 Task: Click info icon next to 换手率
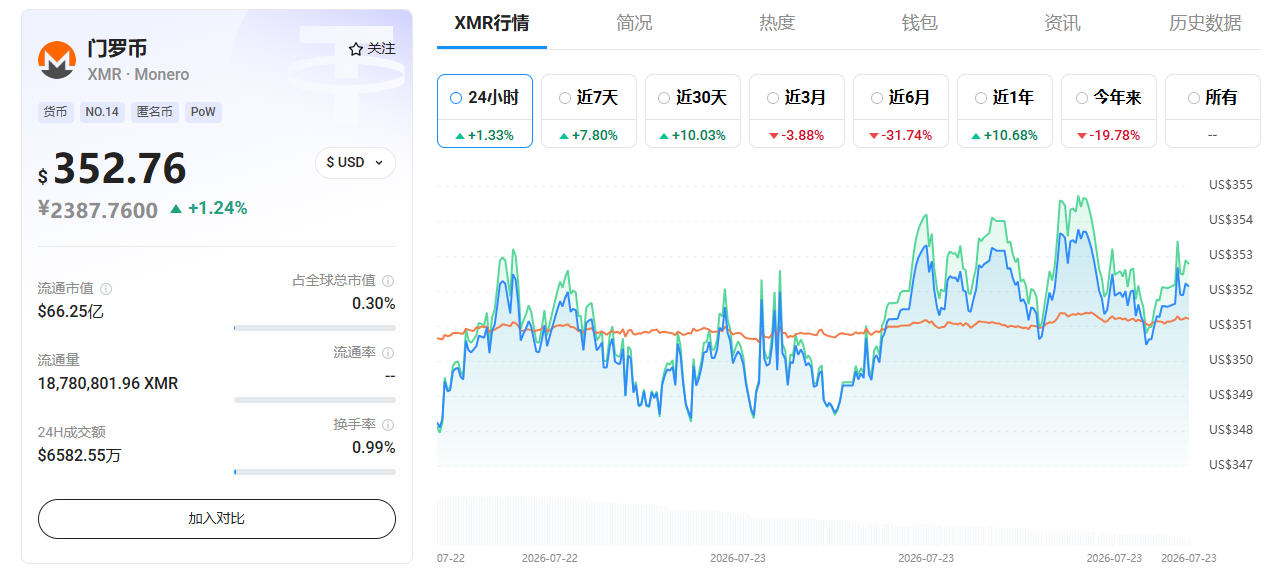click(388, 425)
